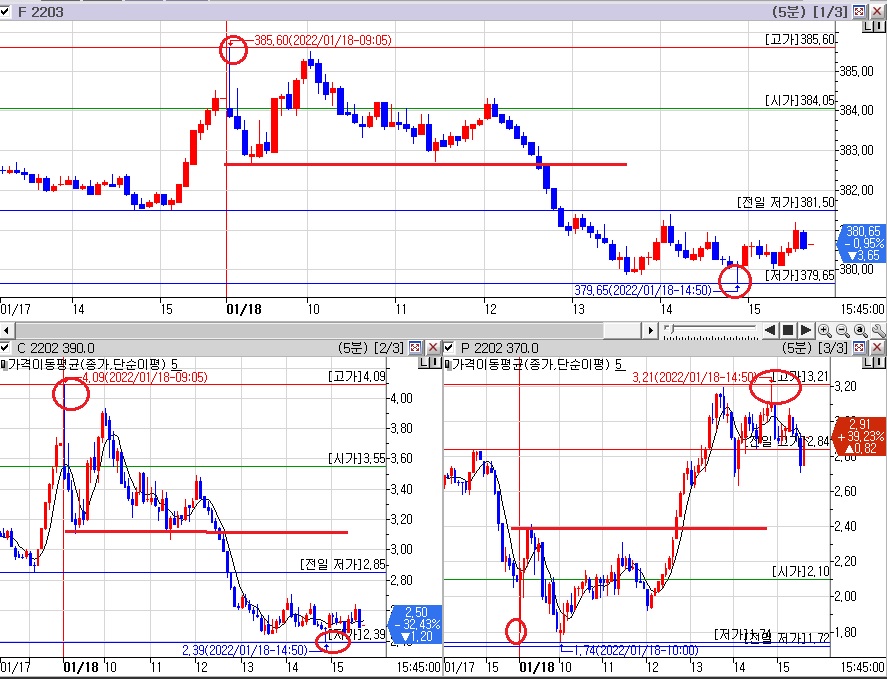Click the 2.39(2022/01/18-14:50) call low annotation
The width and height of the screenshot is (887, 679).
tap(245, 651)
